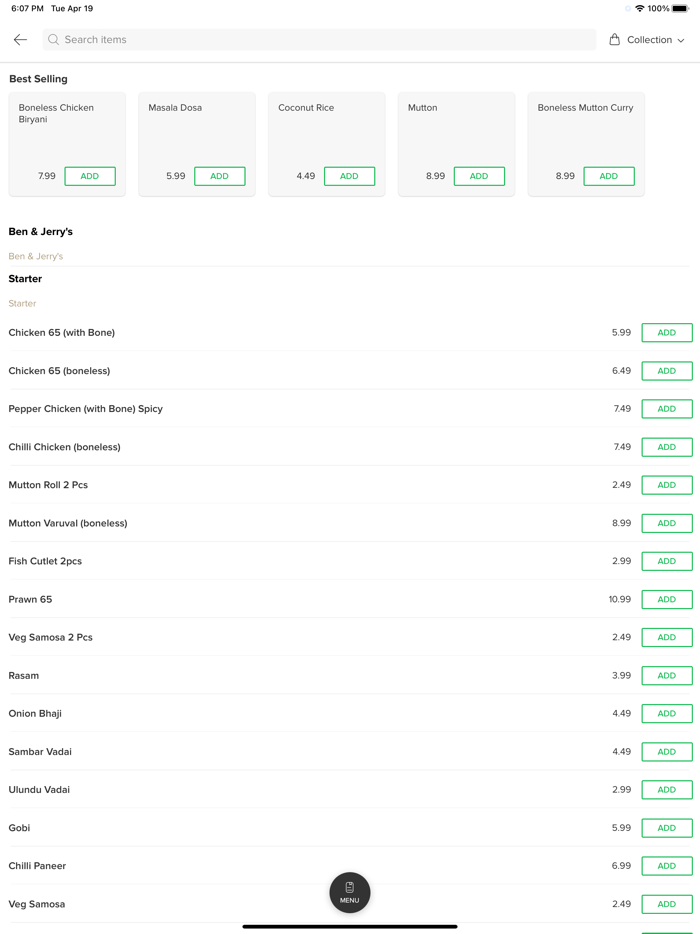Click the search magnifier icon

click(x=54, y=40)
